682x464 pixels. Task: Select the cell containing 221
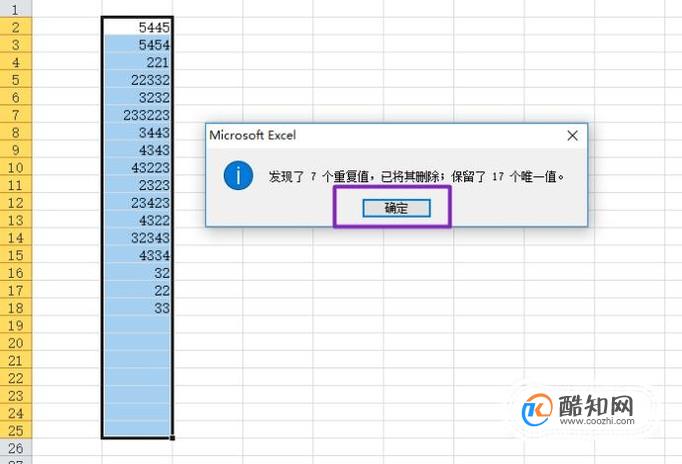[137, 62]
